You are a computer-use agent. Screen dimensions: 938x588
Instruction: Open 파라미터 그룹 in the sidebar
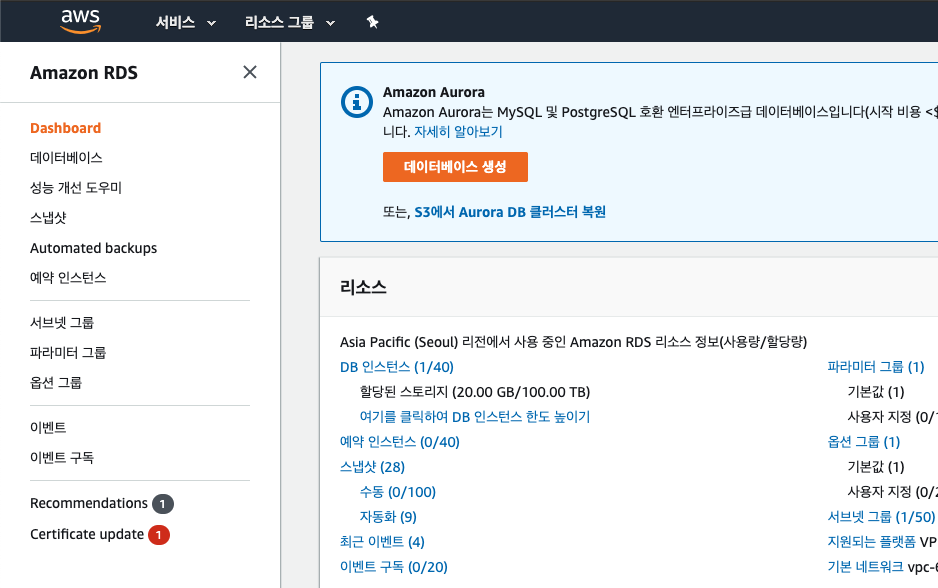[x=68, y=352]
